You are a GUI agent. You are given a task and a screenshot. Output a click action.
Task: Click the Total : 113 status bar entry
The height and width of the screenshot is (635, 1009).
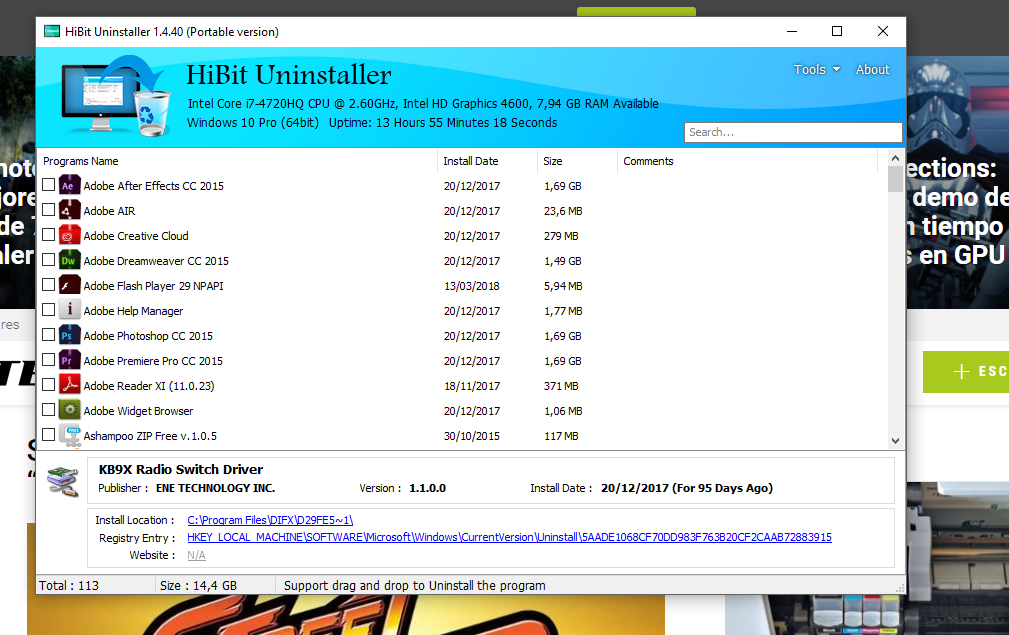[69, 585]
